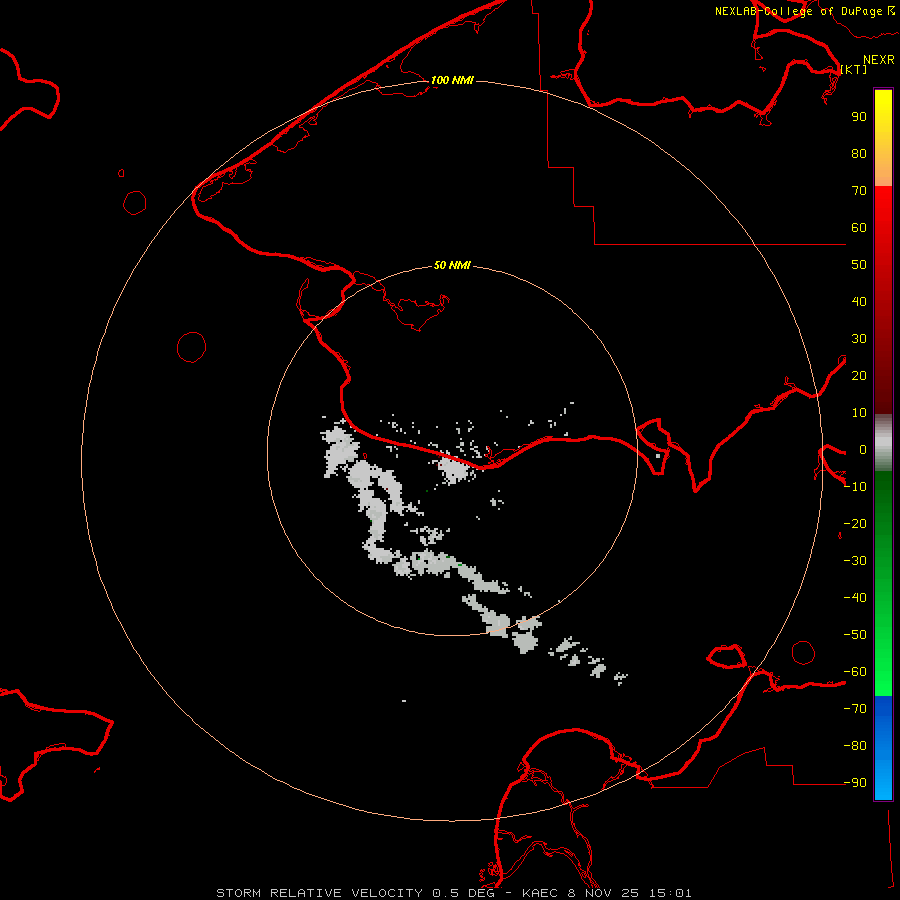900x900 pixels.
Task: Click the 70 value on velocity scale
Action: [x=859, y=191]
